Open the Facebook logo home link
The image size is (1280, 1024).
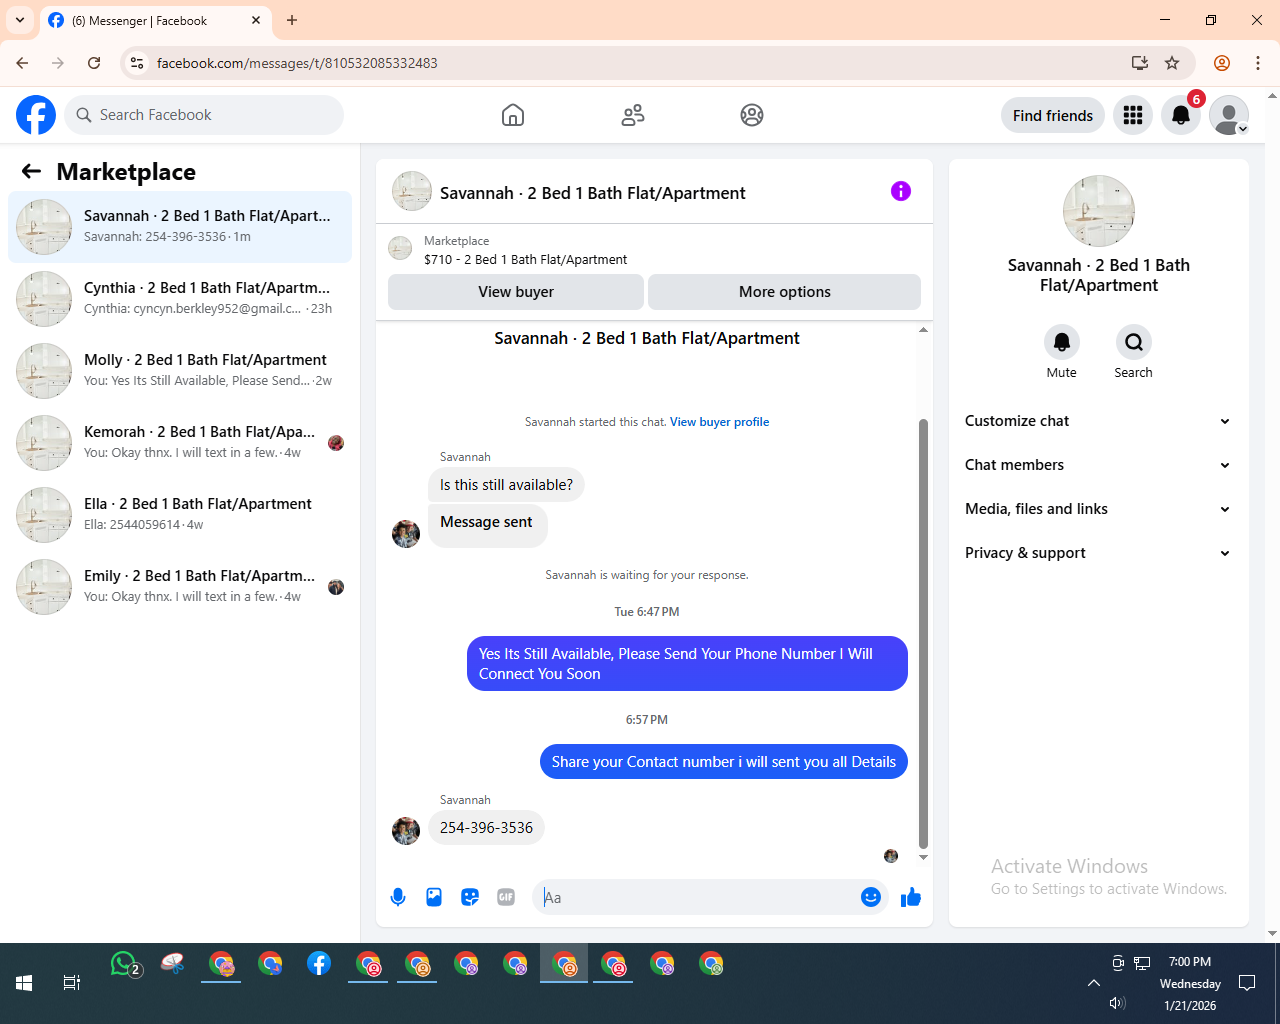tap(36, 115)
